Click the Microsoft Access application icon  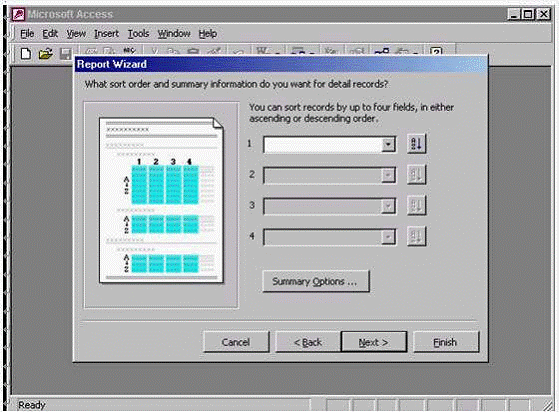coord(18,14)
